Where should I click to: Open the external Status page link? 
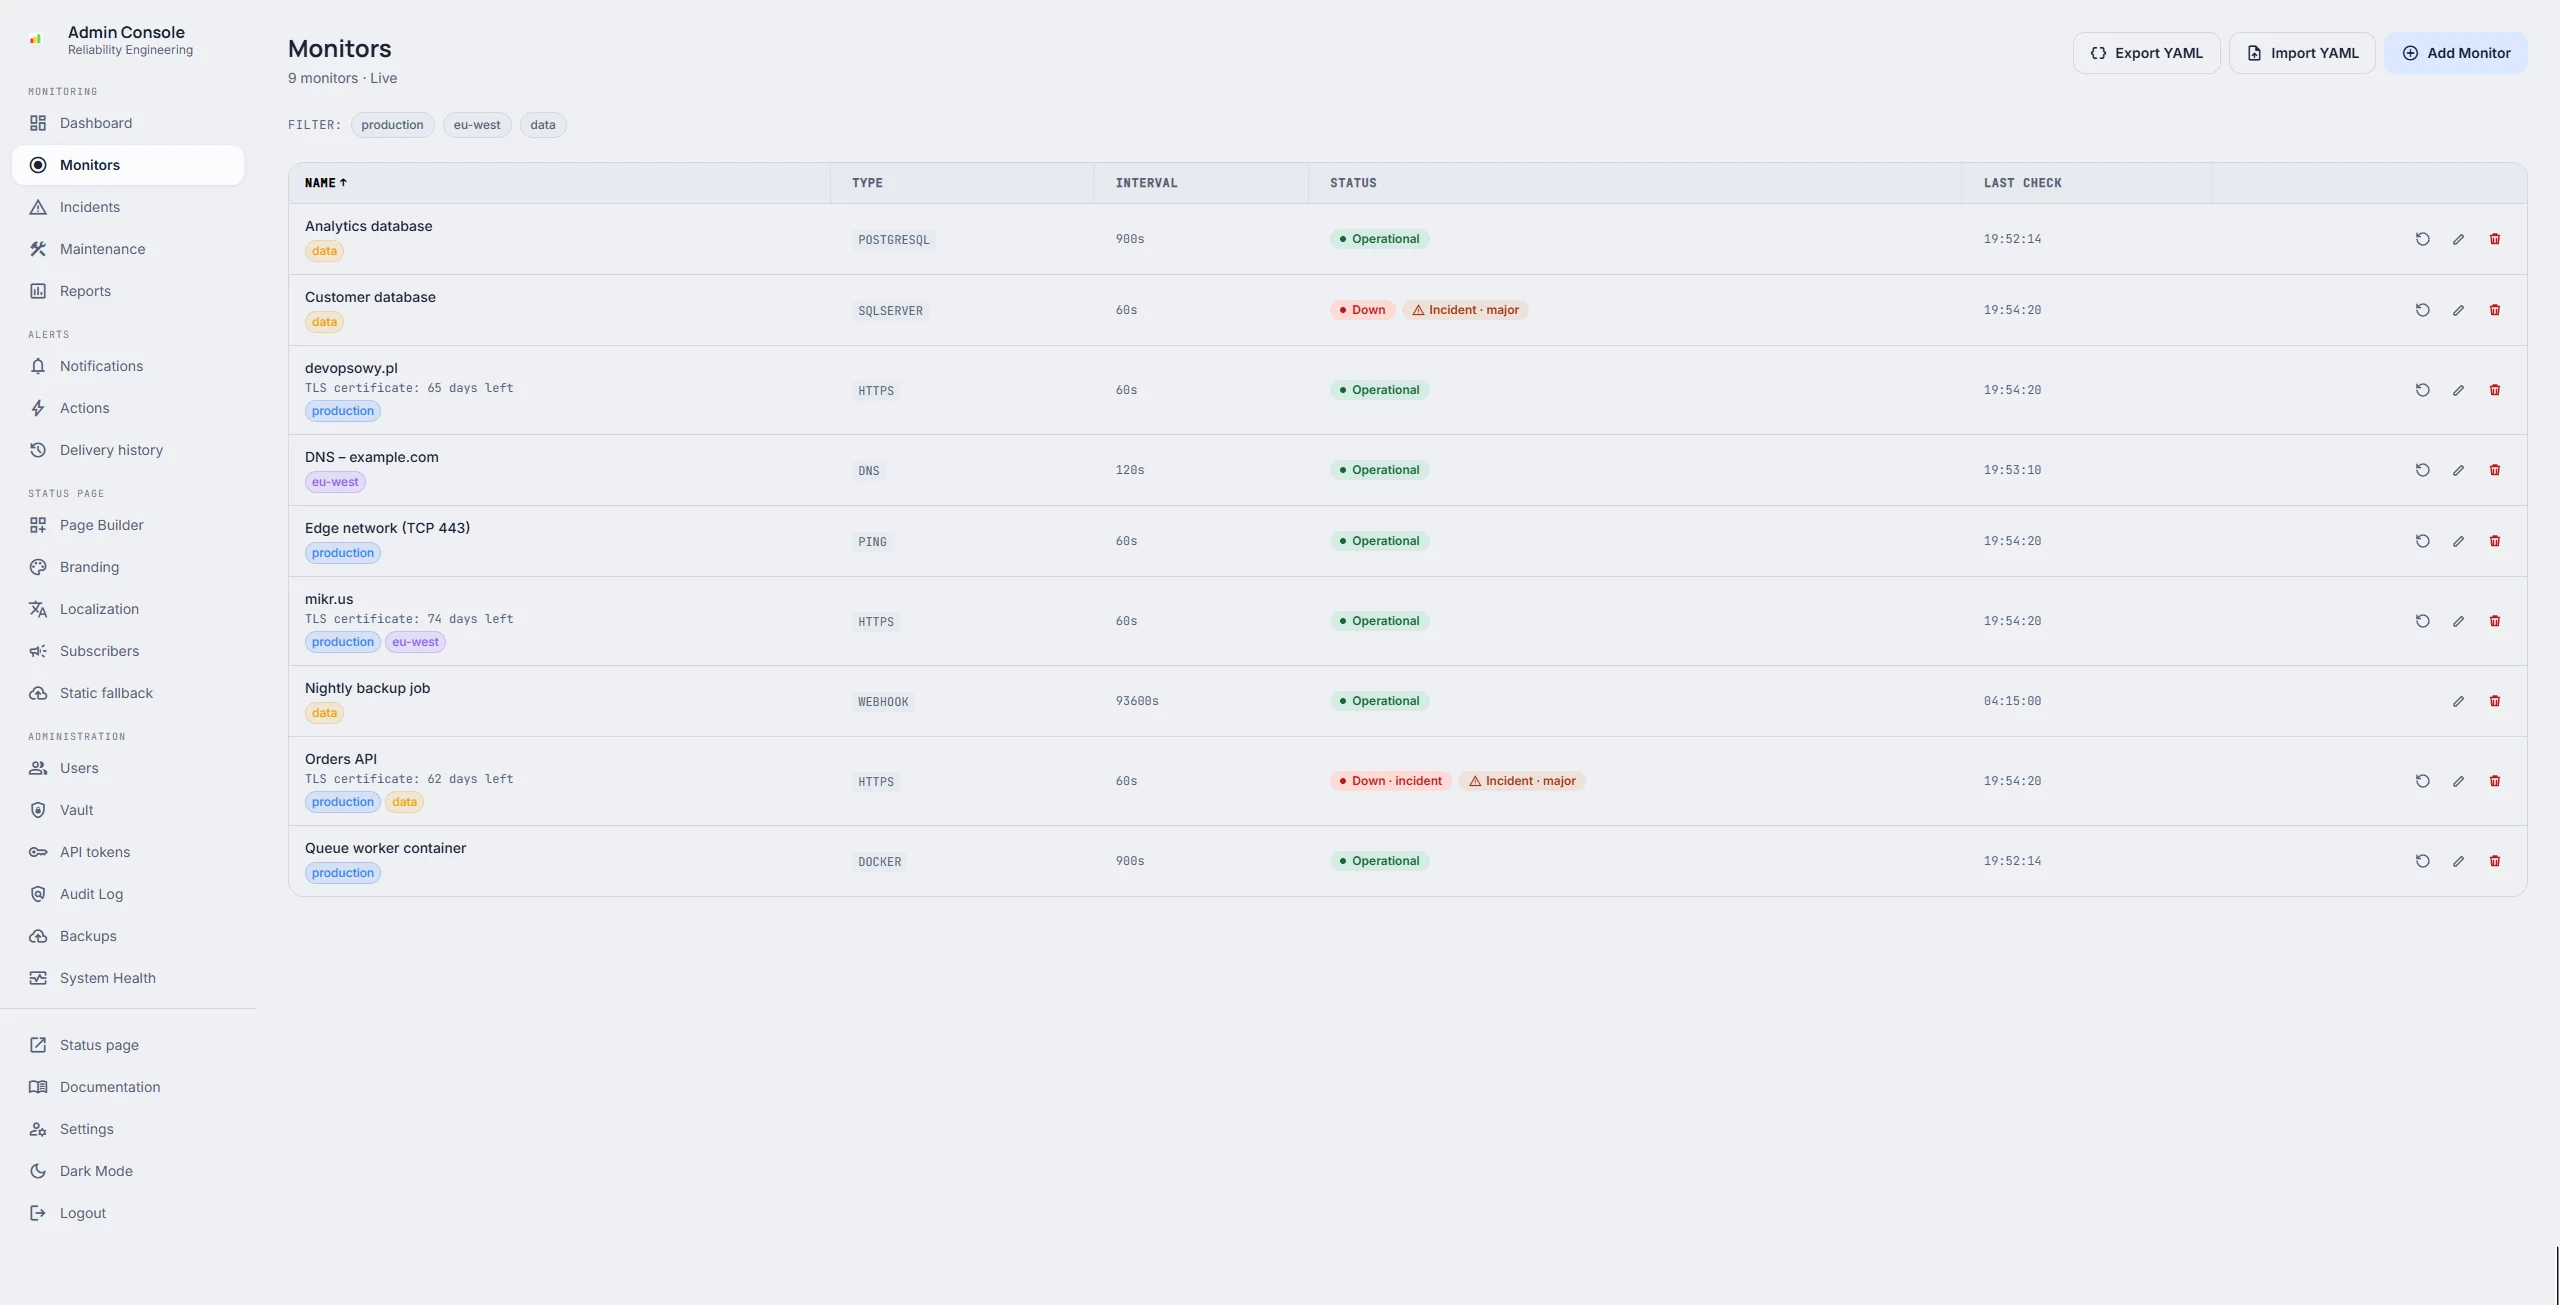(128, 1045)
